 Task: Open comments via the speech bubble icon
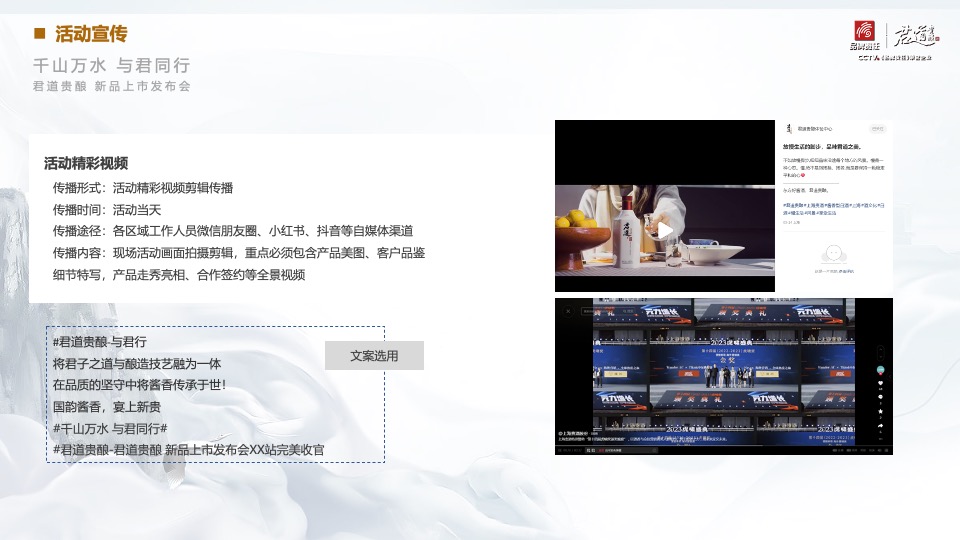[880, 397]
